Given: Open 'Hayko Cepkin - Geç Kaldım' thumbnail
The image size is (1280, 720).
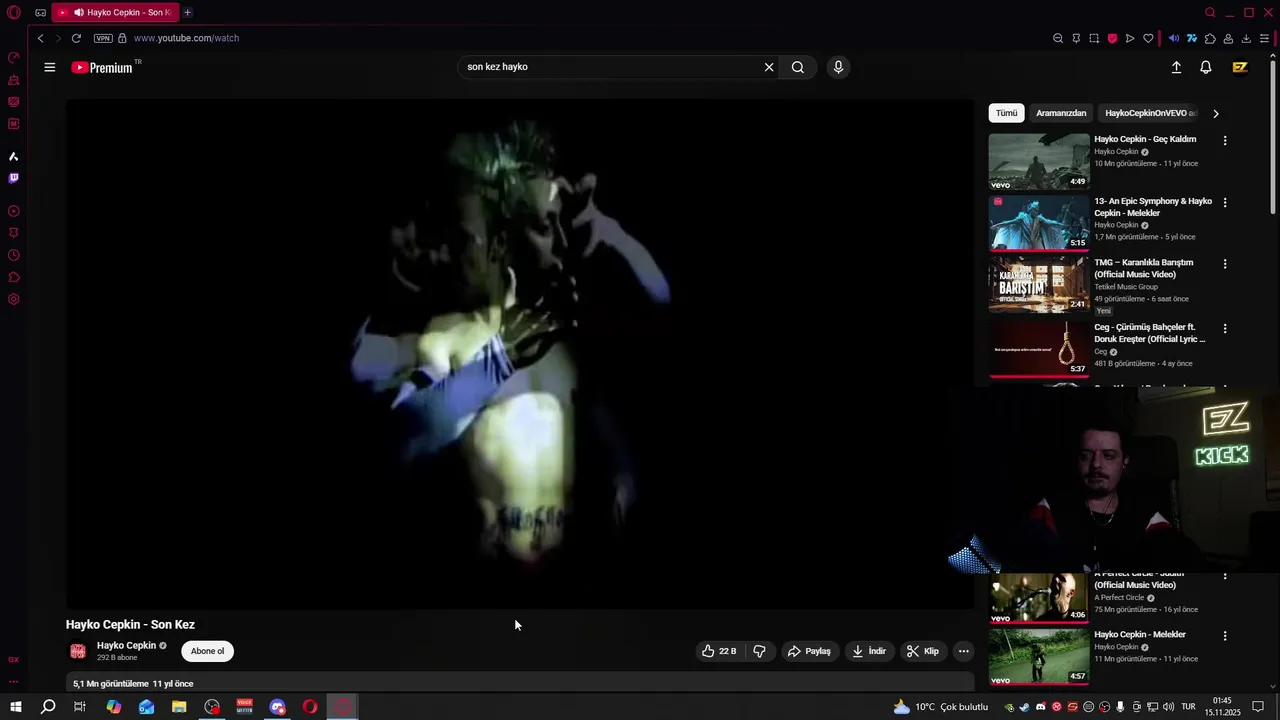Looking at the screenshot, I should (1039, 161).
